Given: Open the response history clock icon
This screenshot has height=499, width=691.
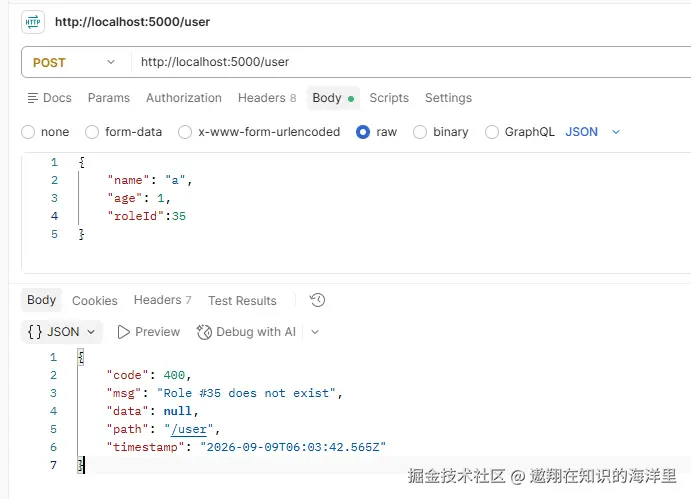Looking at the screenshot, I should coord(317,300).
